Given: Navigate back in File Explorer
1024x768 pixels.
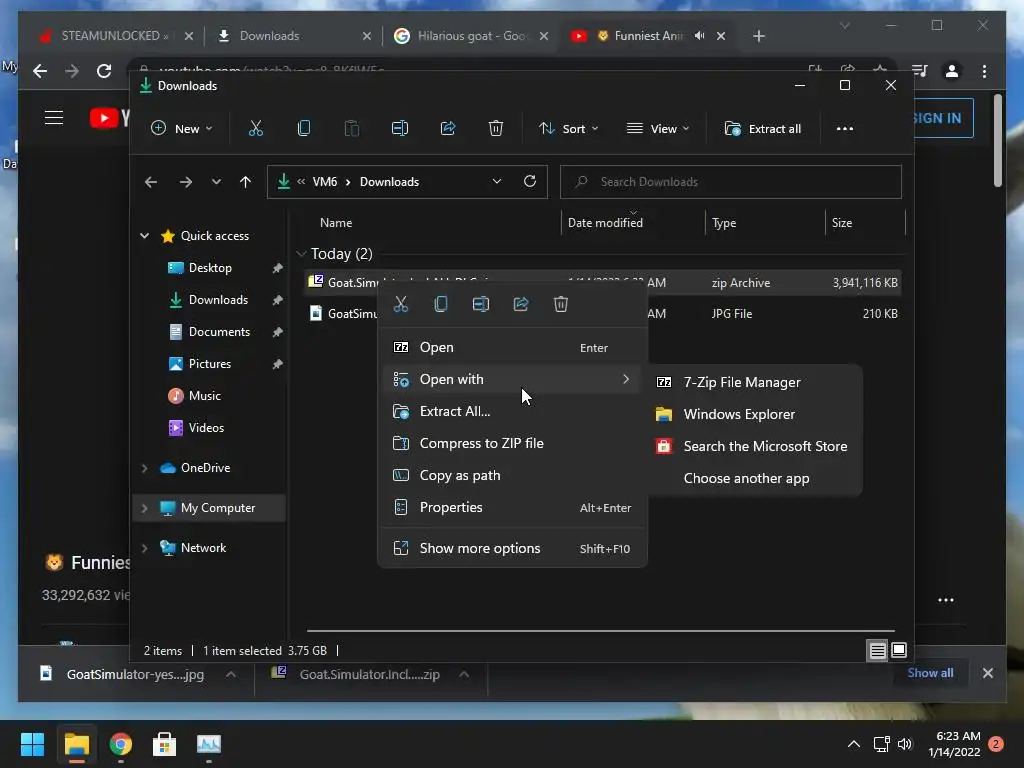Looking at the screenshot, I should tap(151, 182).
